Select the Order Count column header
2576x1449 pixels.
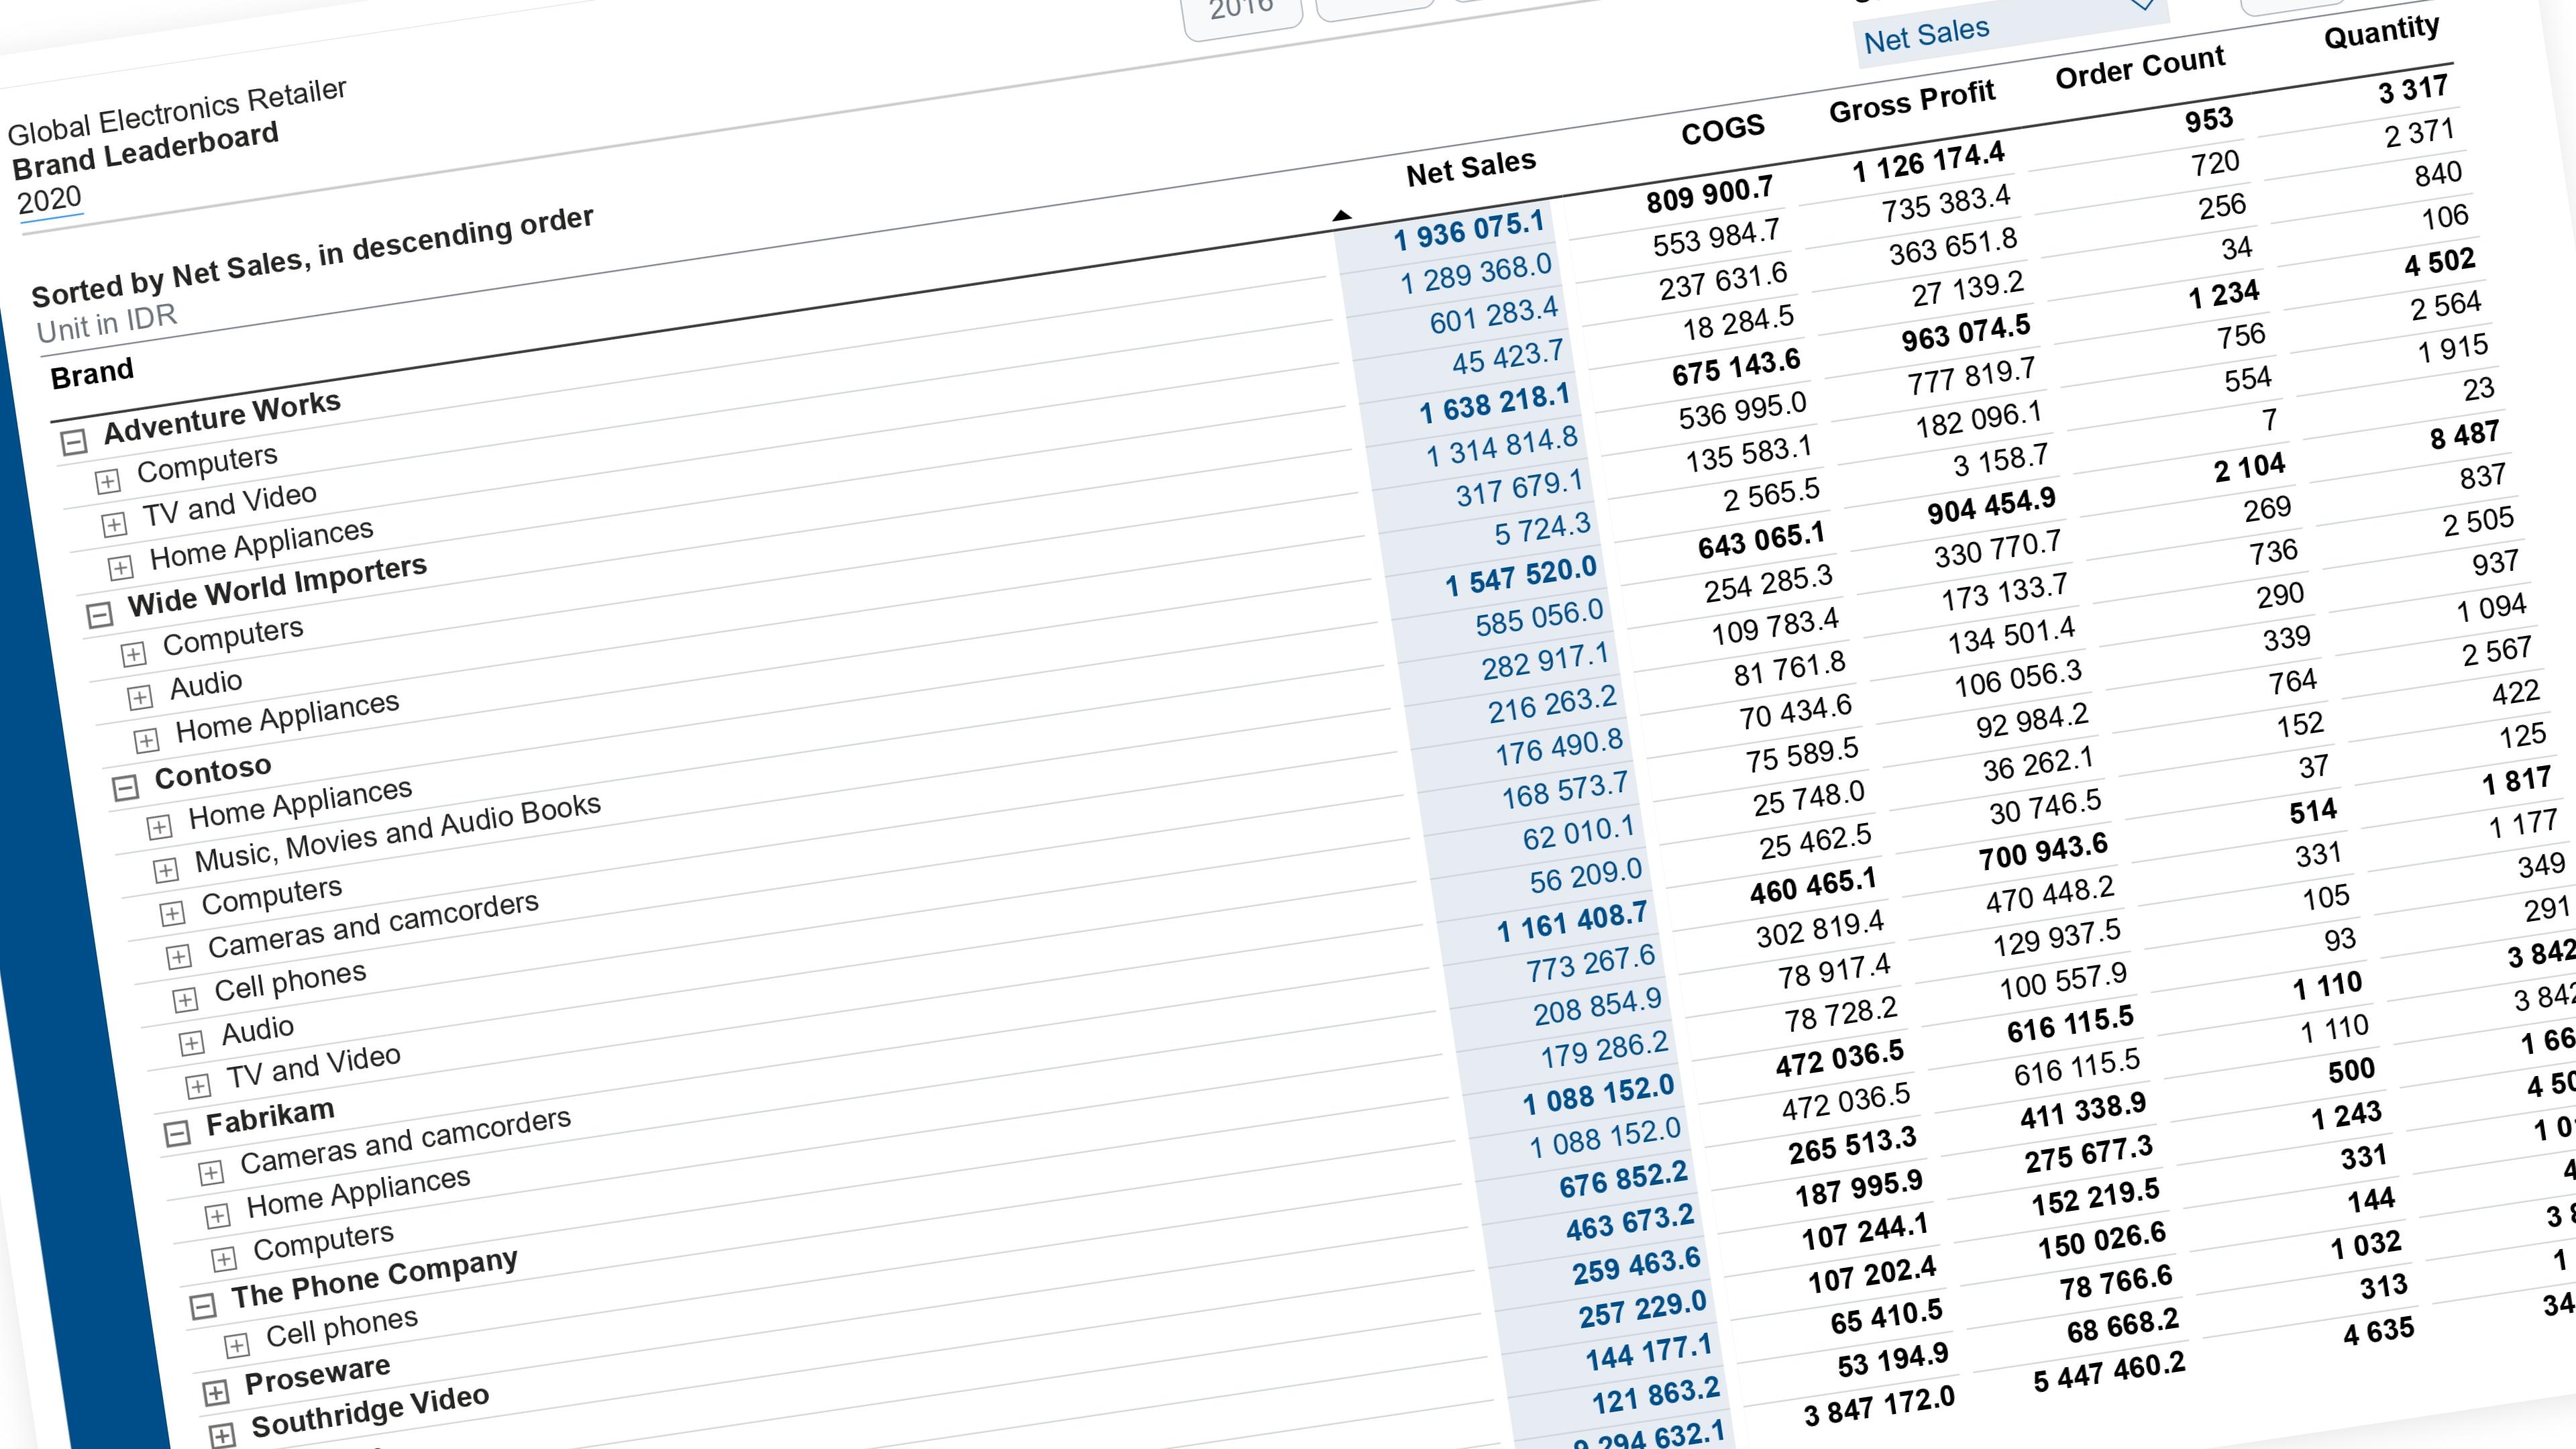(2140, 67)
